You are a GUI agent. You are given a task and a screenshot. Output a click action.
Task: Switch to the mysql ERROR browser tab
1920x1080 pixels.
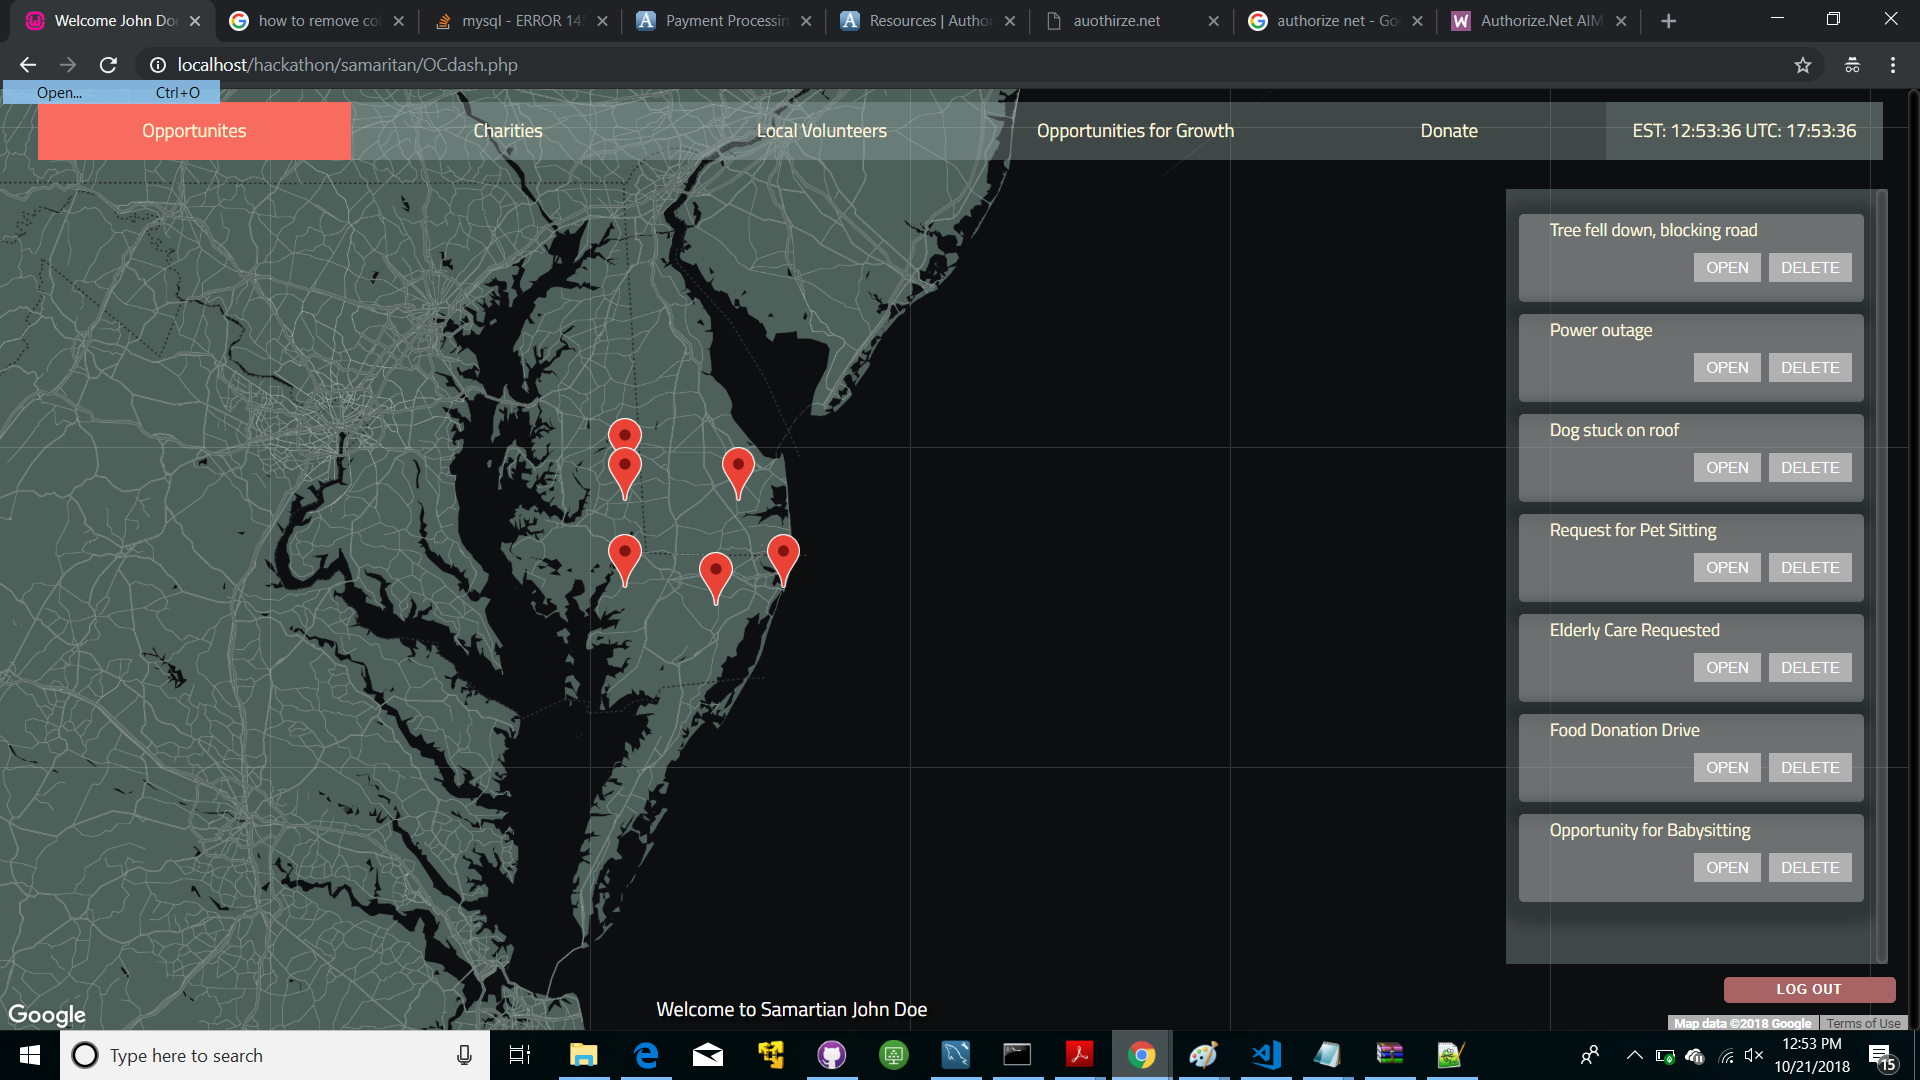click(x=521, y=21)
